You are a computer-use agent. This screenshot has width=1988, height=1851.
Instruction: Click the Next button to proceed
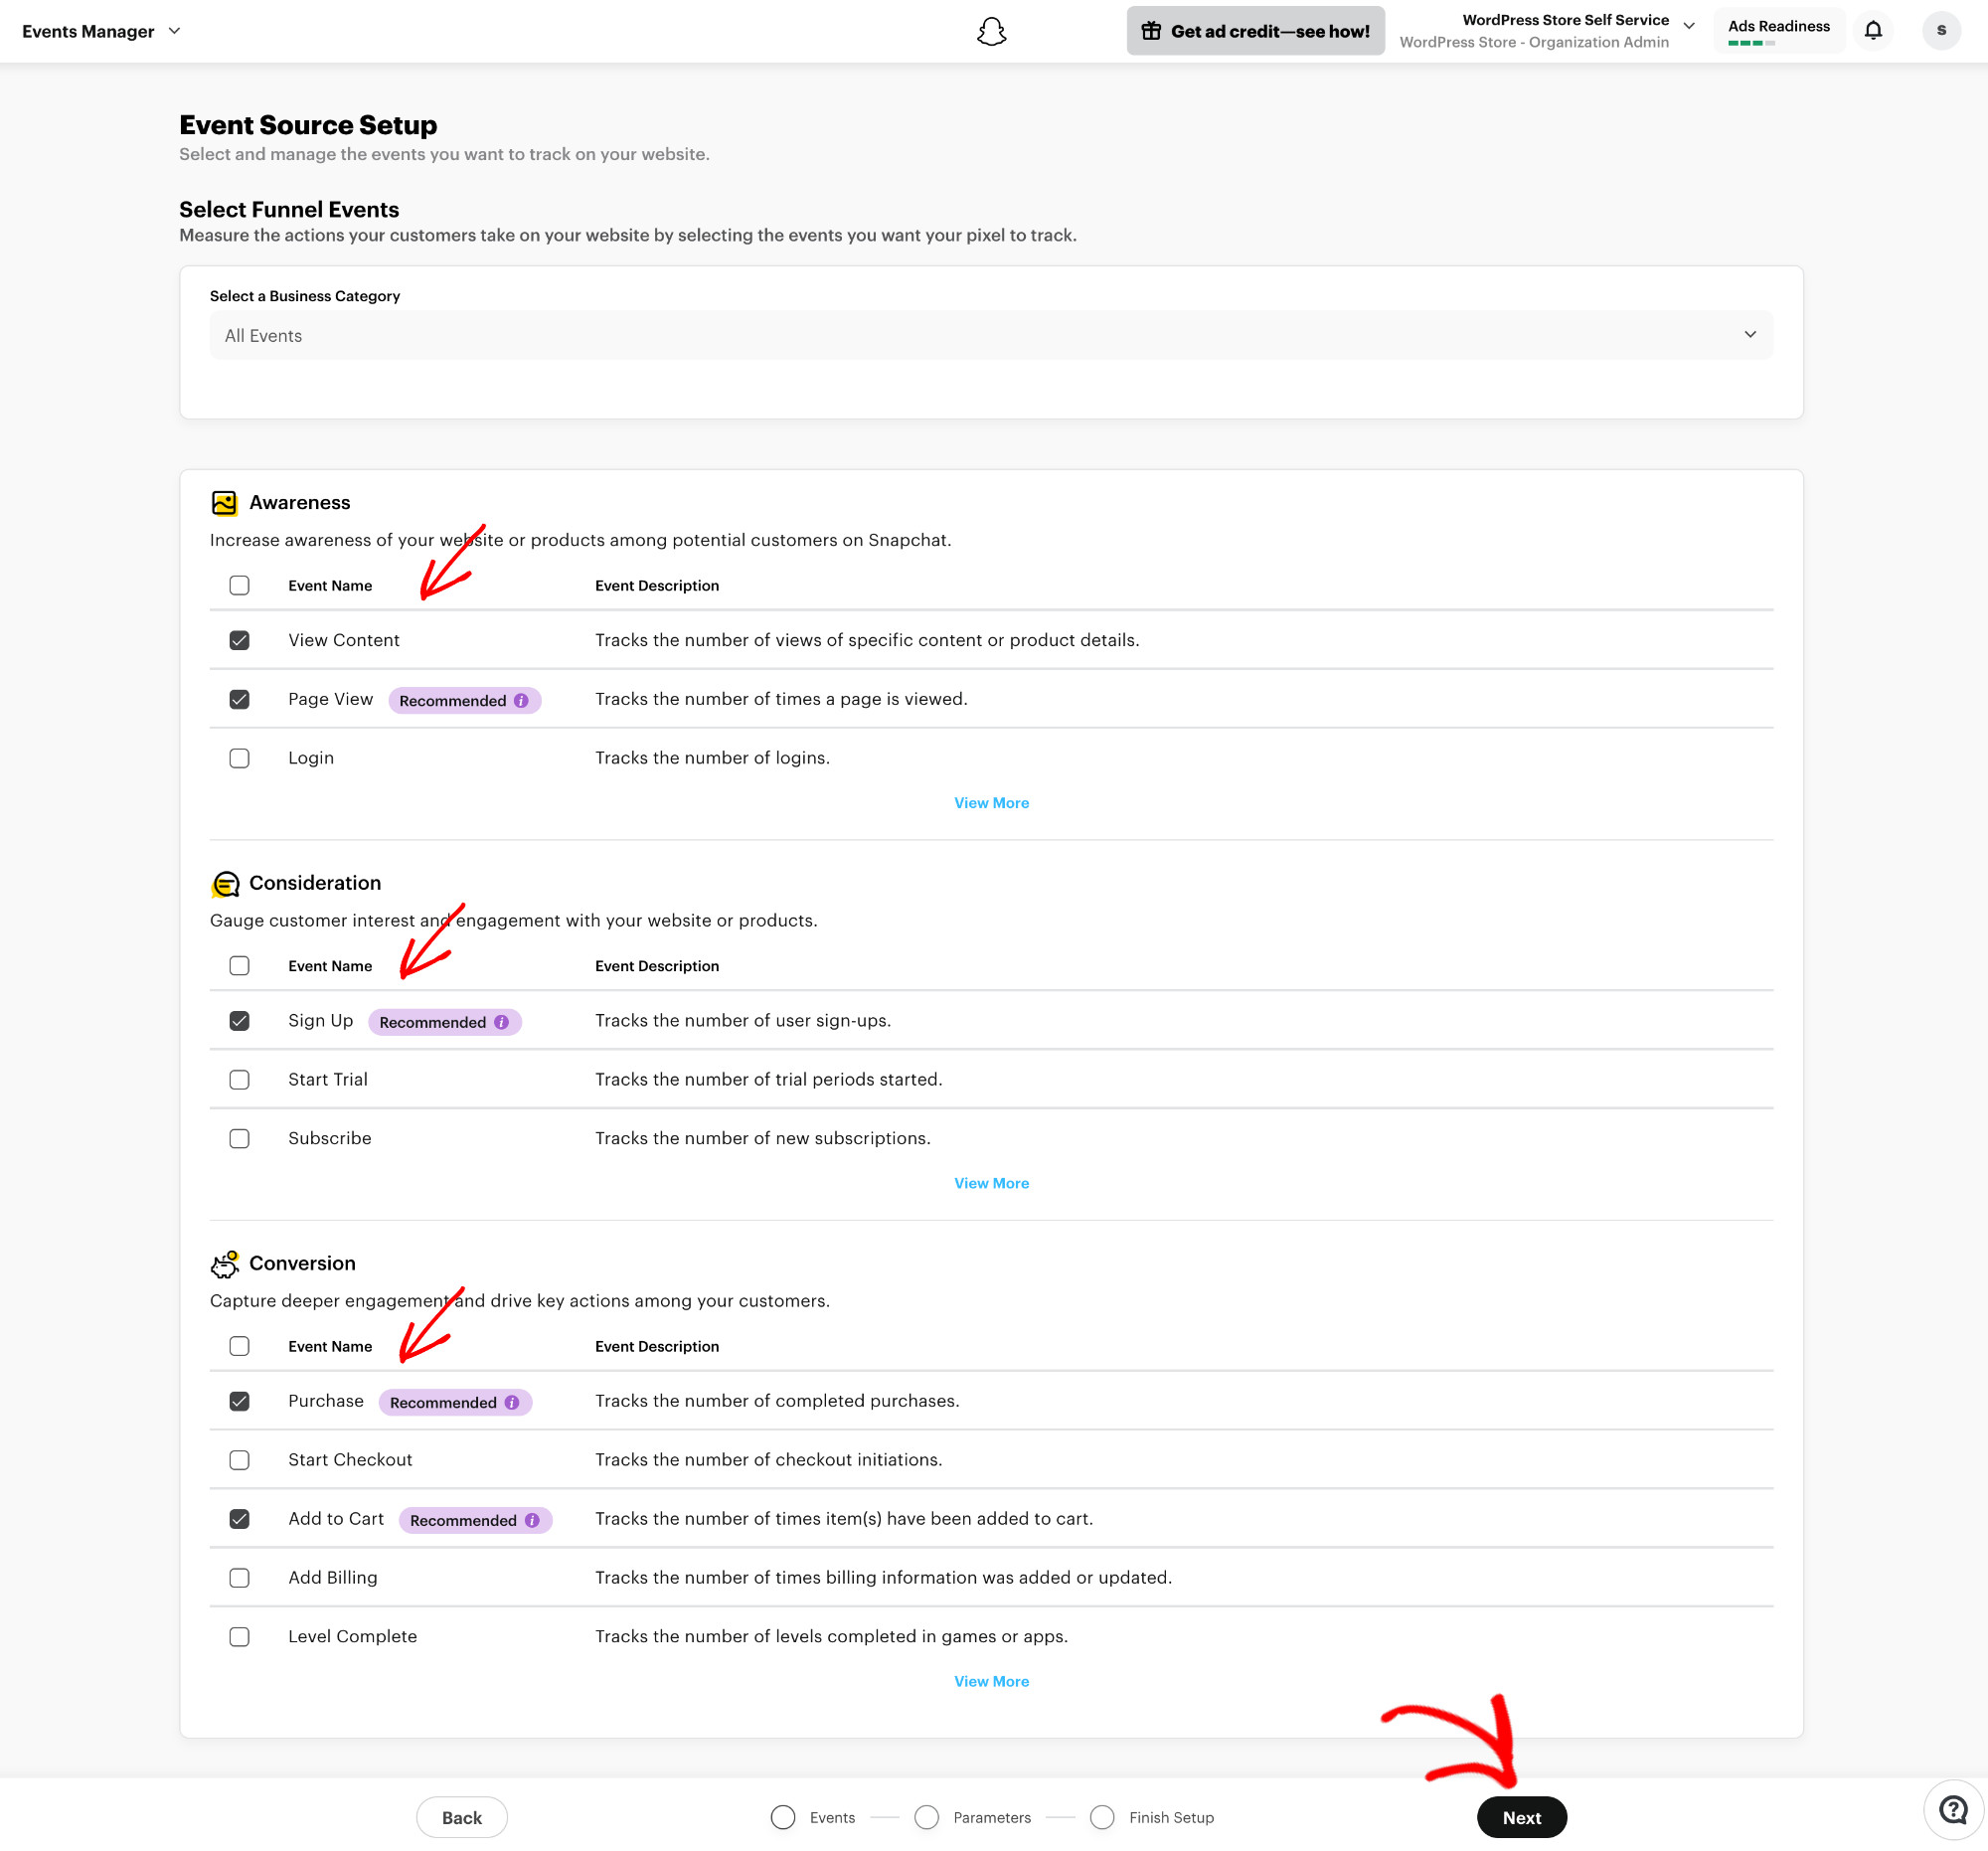pos(1522,1816)
